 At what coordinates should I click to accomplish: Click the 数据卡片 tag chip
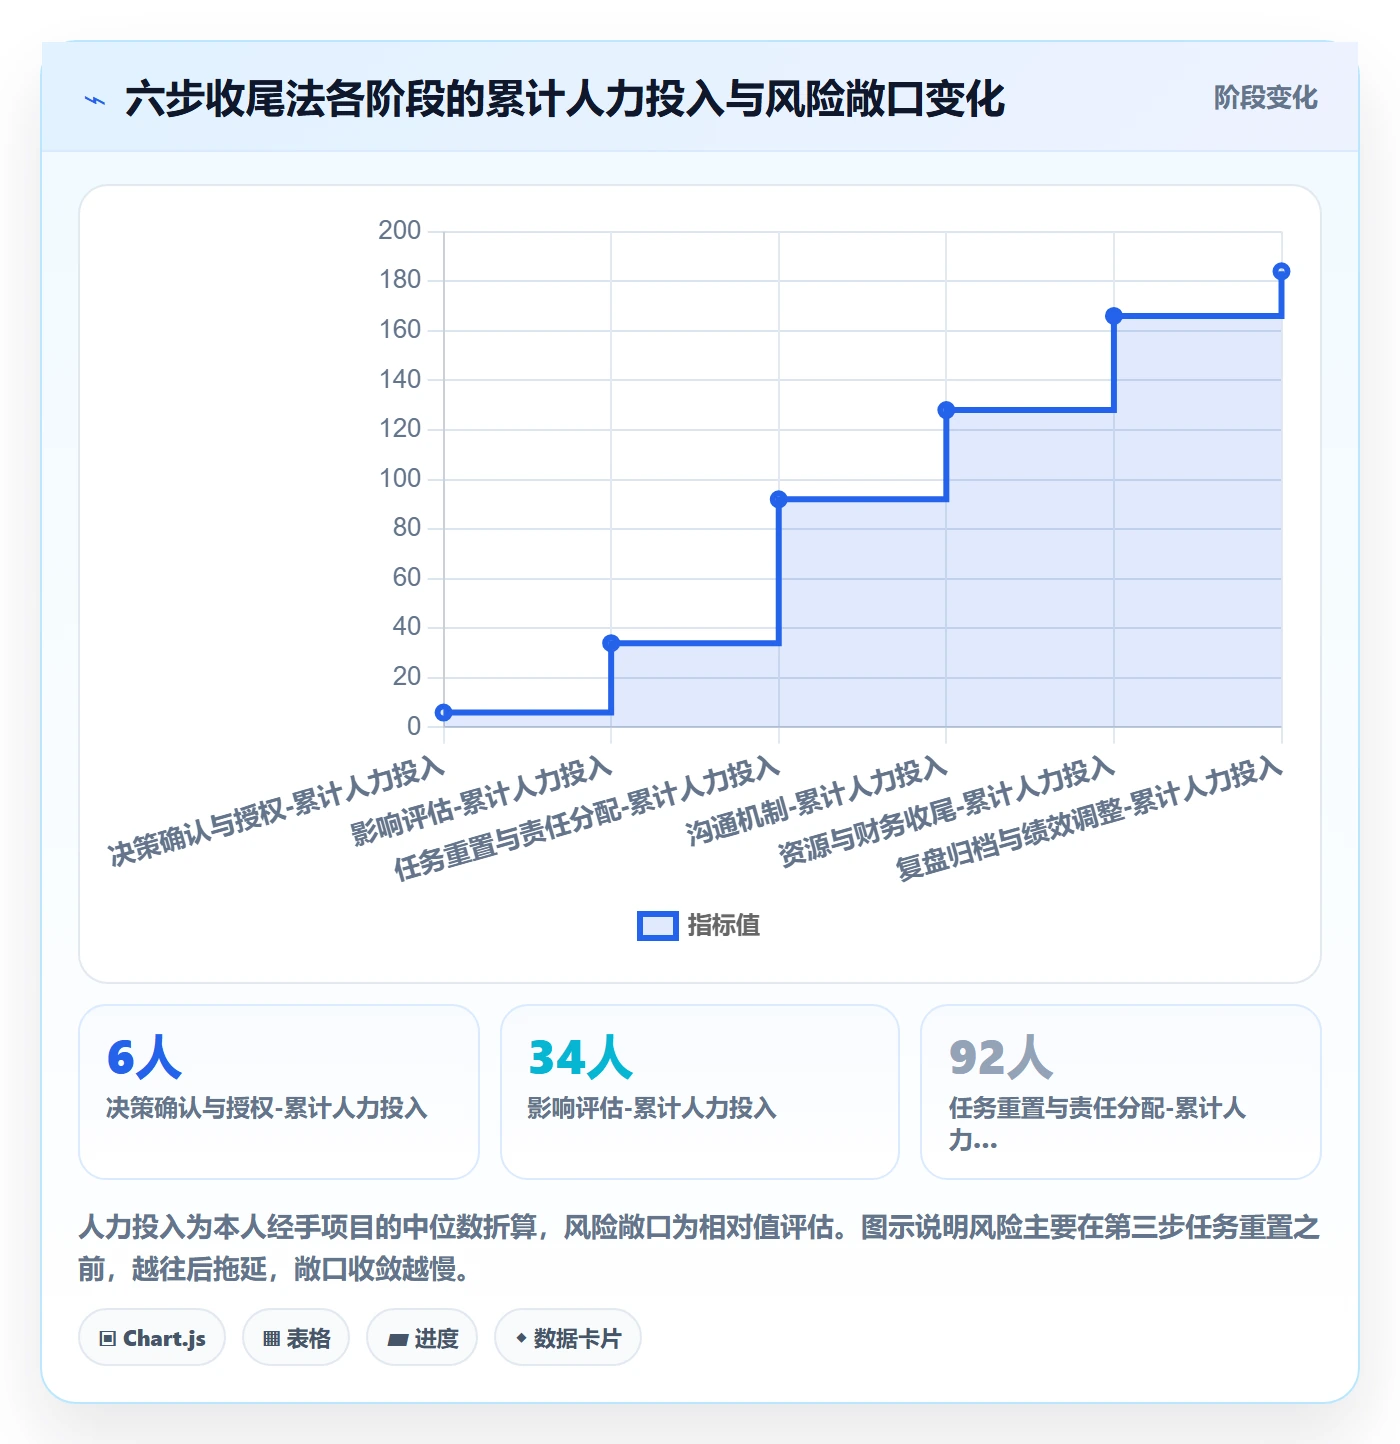click(568, 1338)
